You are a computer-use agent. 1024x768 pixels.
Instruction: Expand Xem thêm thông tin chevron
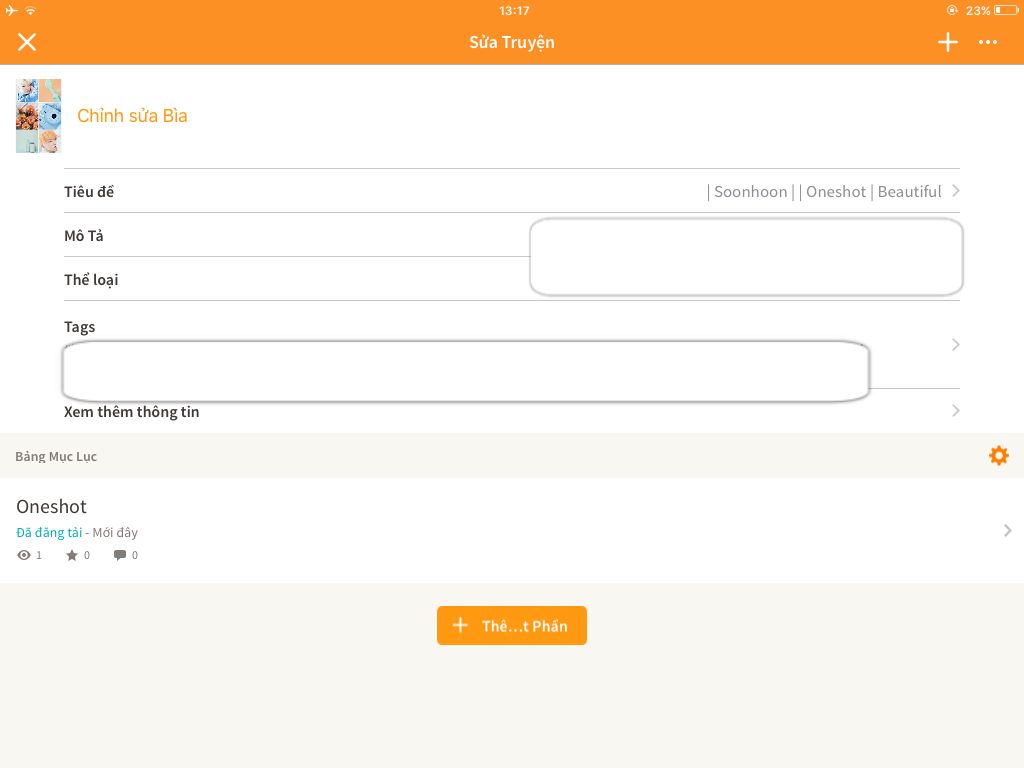[x=955, y=411]
